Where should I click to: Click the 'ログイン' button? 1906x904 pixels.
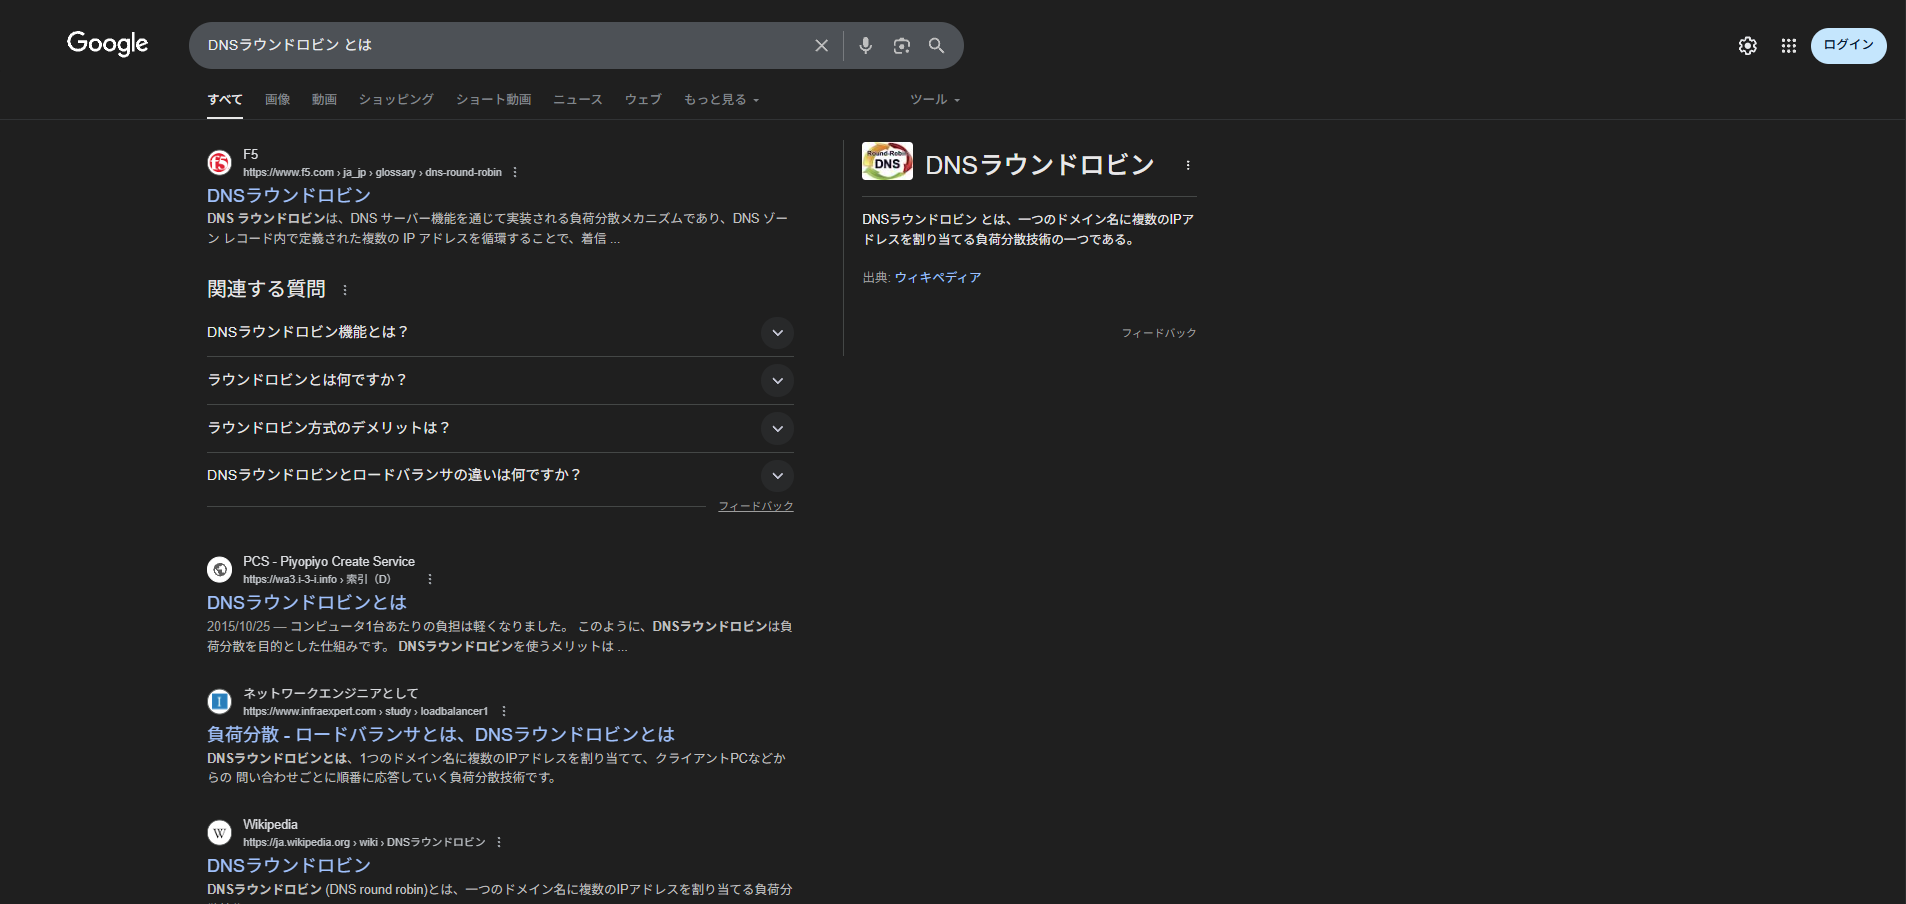pyautogui.click(x=1848, y=46)
